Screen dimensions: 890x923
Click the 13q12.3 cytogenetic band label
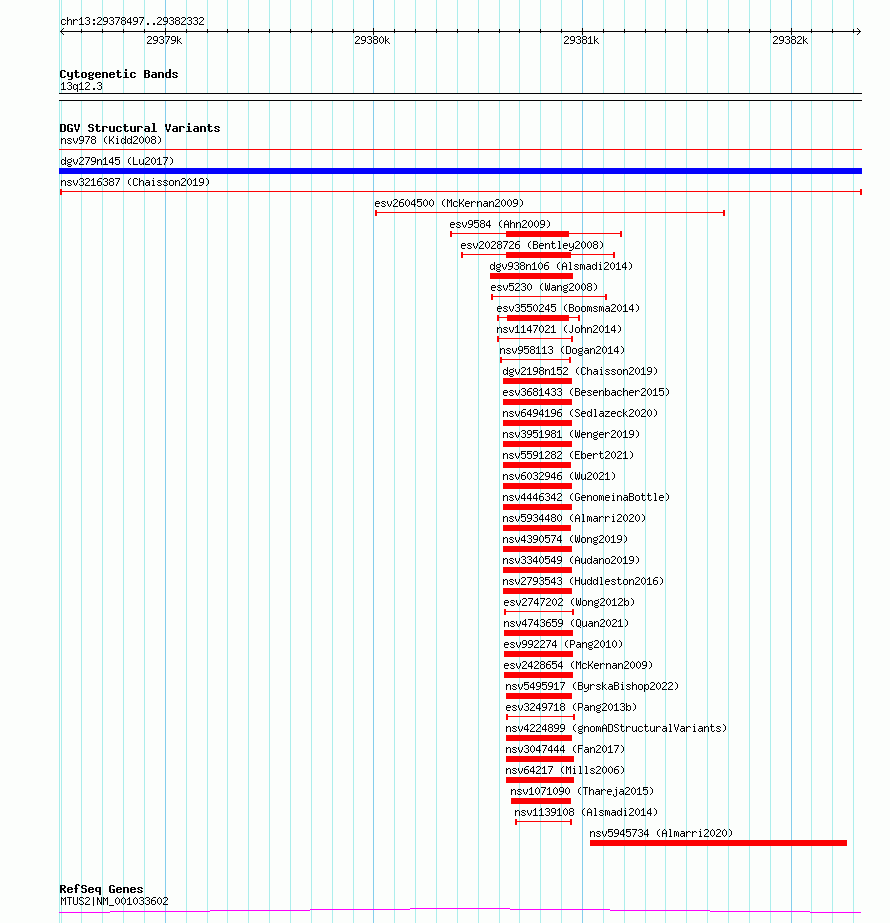pyautogui.click(x=81, y=87)
